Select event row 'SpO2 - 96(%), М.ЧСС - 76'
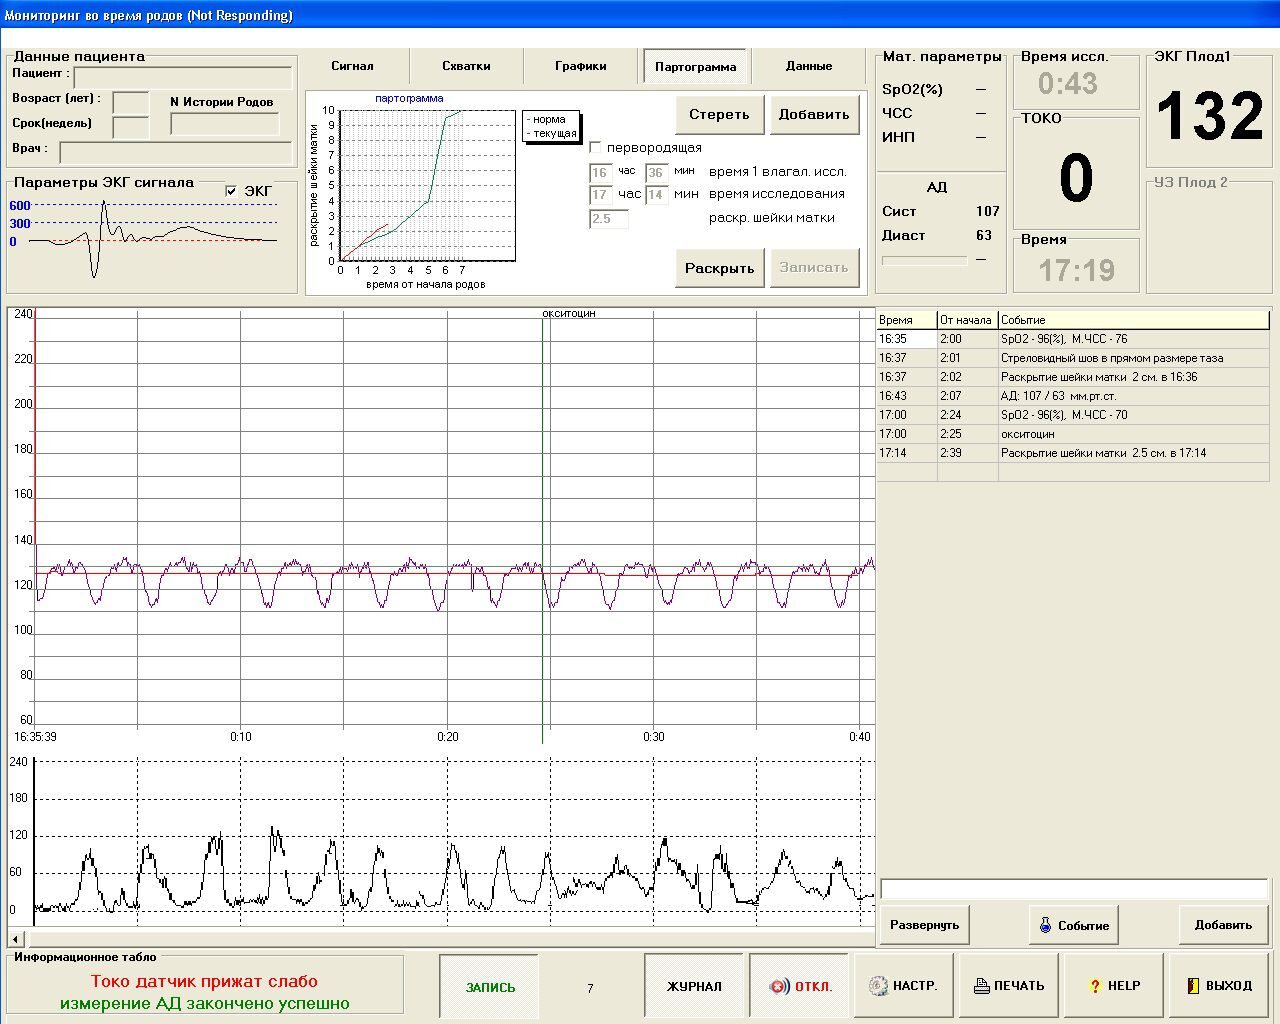 pos(1073,339)
